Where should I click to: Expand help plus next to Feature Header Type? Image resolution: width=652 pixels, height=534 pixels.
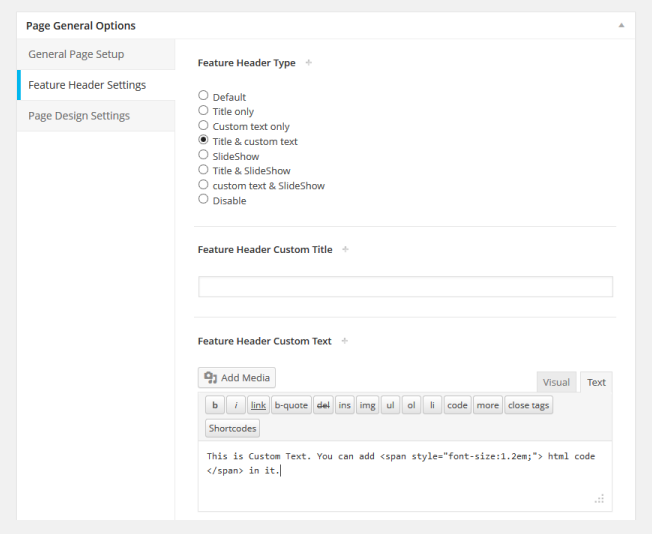pyautogui.click(x=309, y=63)
